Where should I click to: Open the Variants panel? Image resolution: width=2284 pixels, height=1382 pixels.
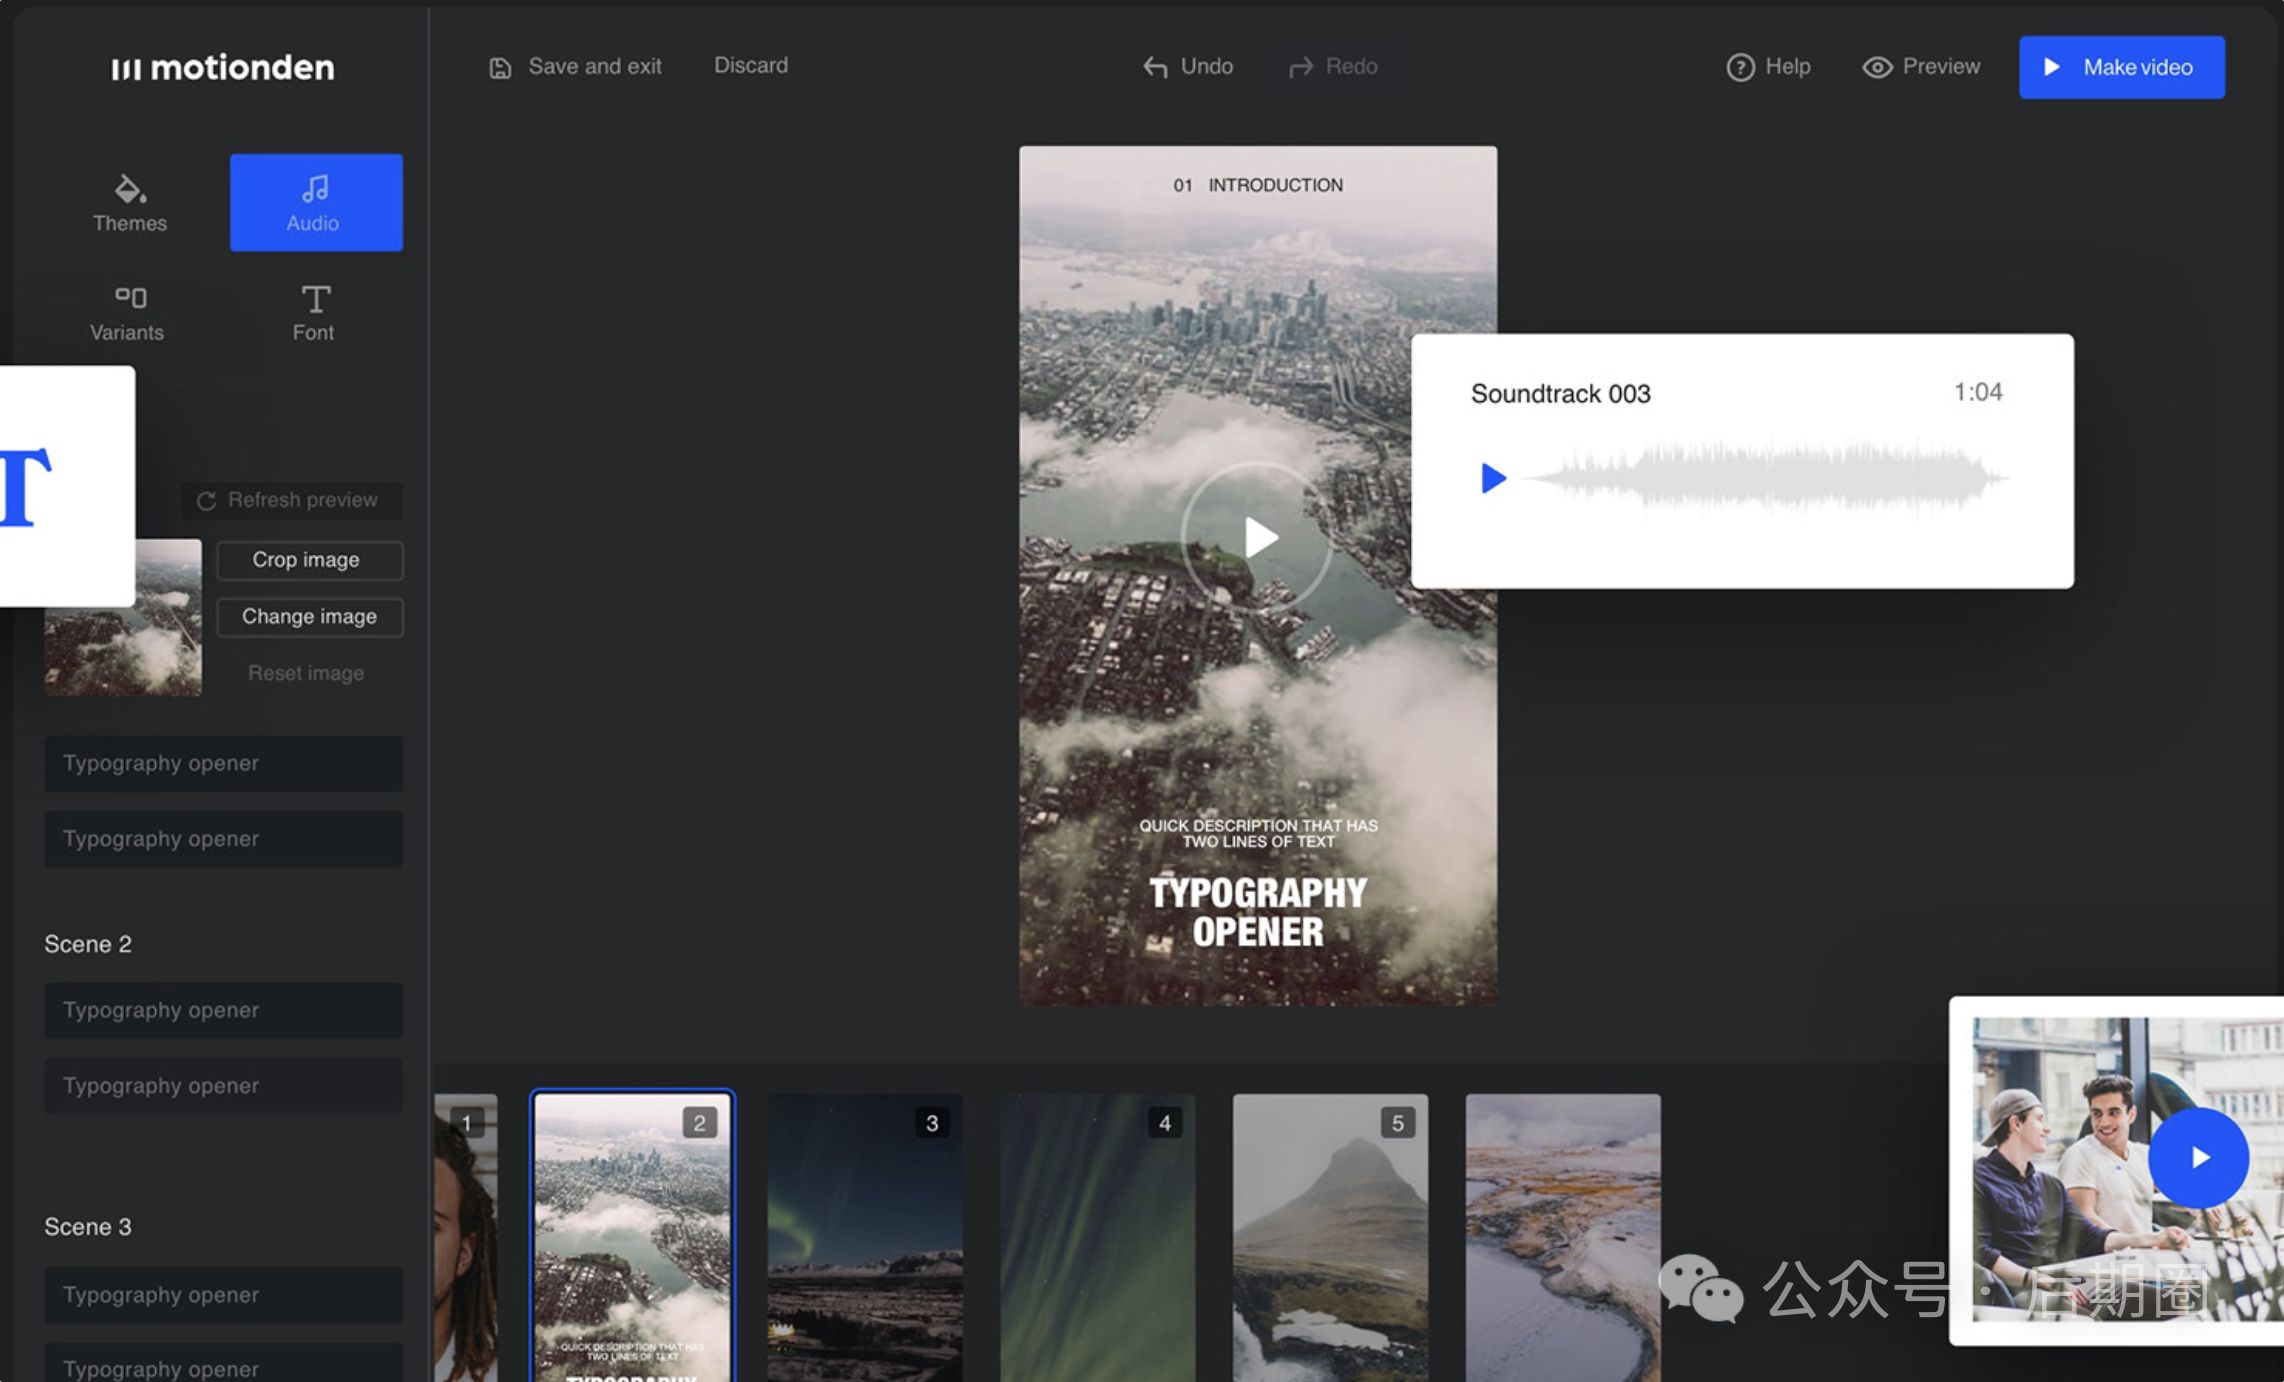[127, 312]
